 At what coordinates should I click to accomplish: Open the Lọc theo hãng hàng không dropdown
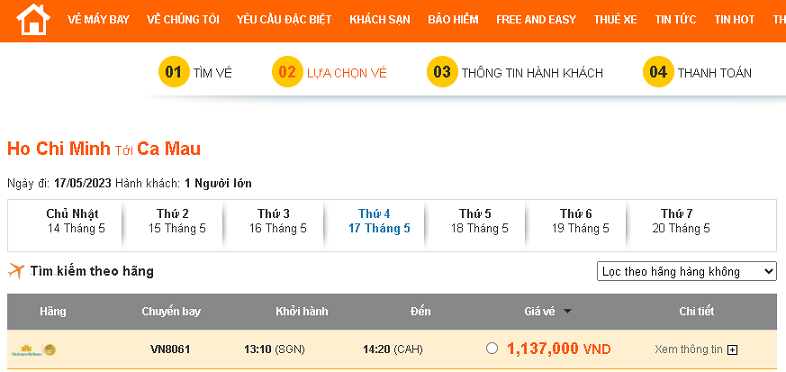pos(687,272)
